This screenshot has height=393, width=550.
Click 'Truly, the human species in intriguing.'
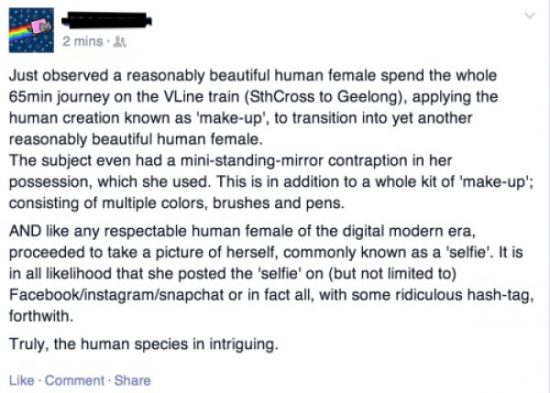[144, 344]
